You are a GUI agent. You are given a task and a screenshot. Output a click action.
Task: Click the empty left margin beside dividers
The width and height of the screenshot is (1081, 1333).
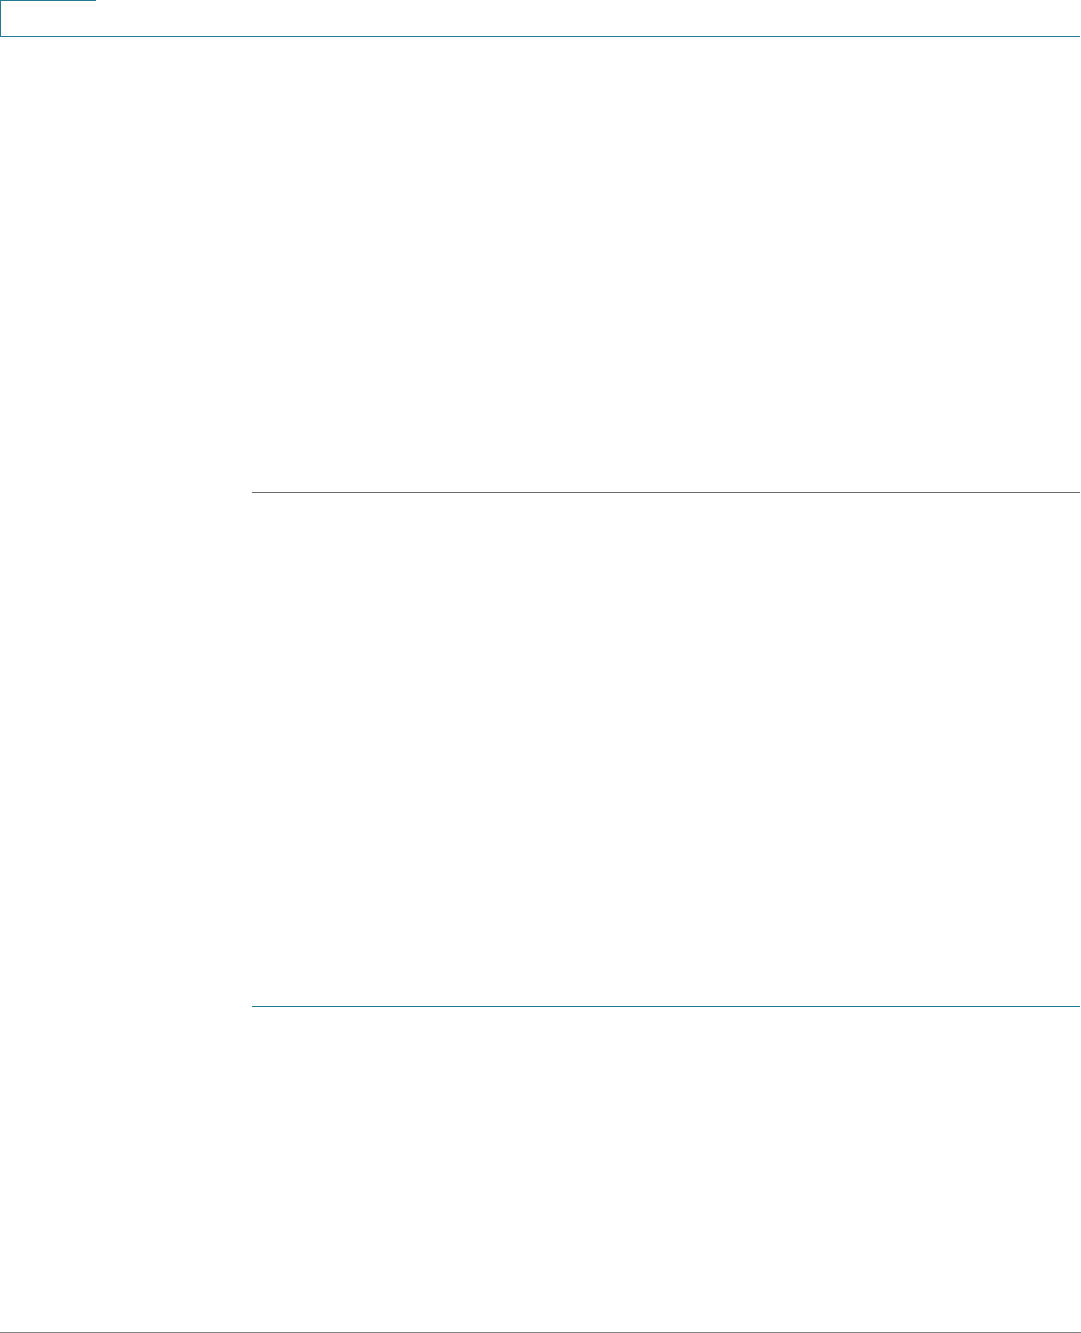[125, 749]
